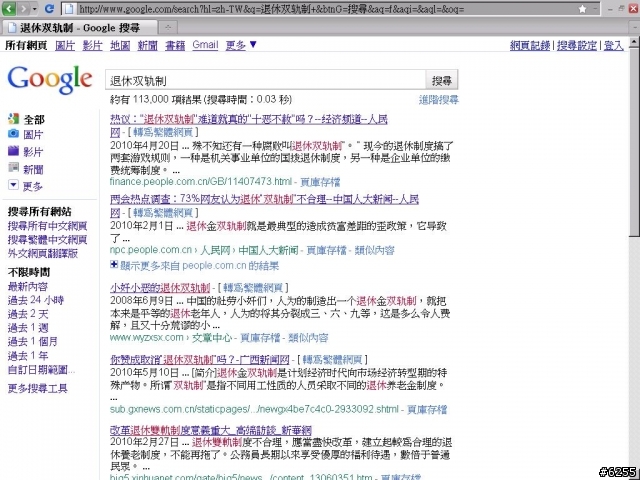The width and height of the screenshot is (640, 480).
Task: Click 類似內容 for the npc.people.com.cn result
Action: (x=374, y=250)
